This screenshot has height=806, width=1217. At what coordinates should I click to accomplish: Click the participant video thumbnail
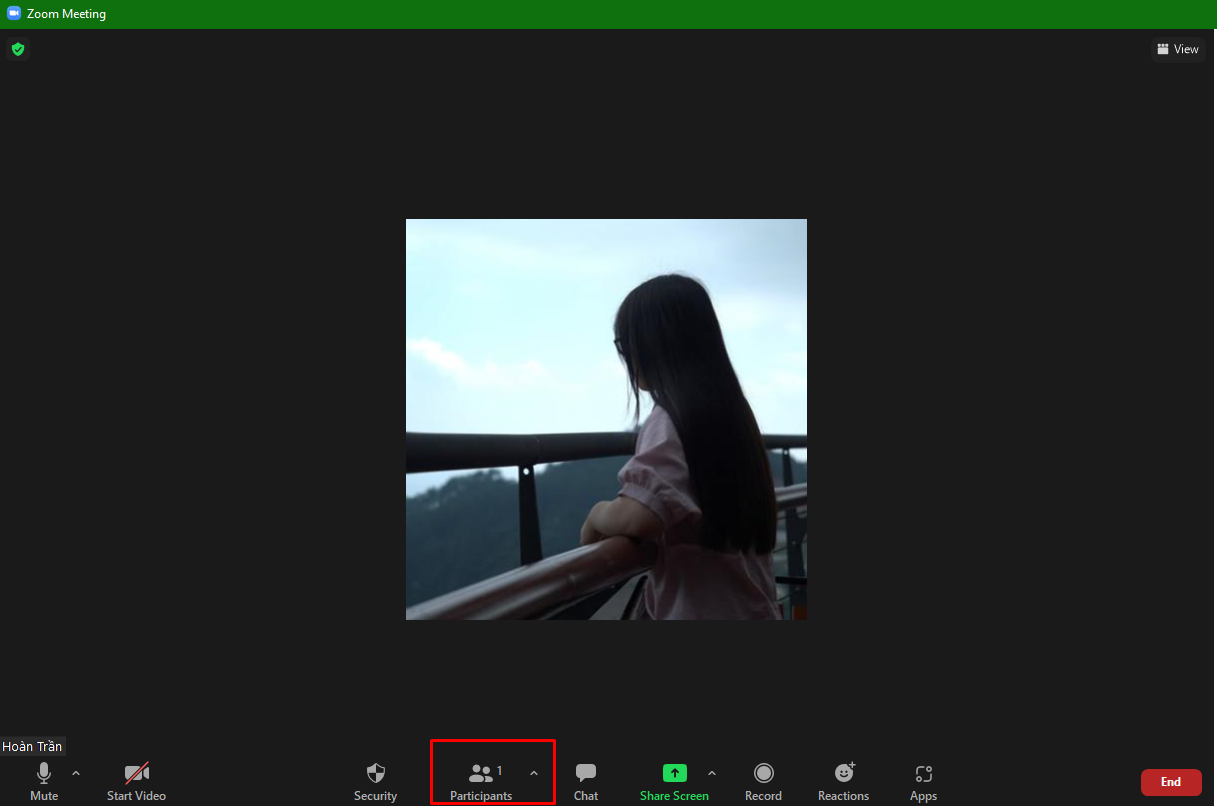point(606,418)
